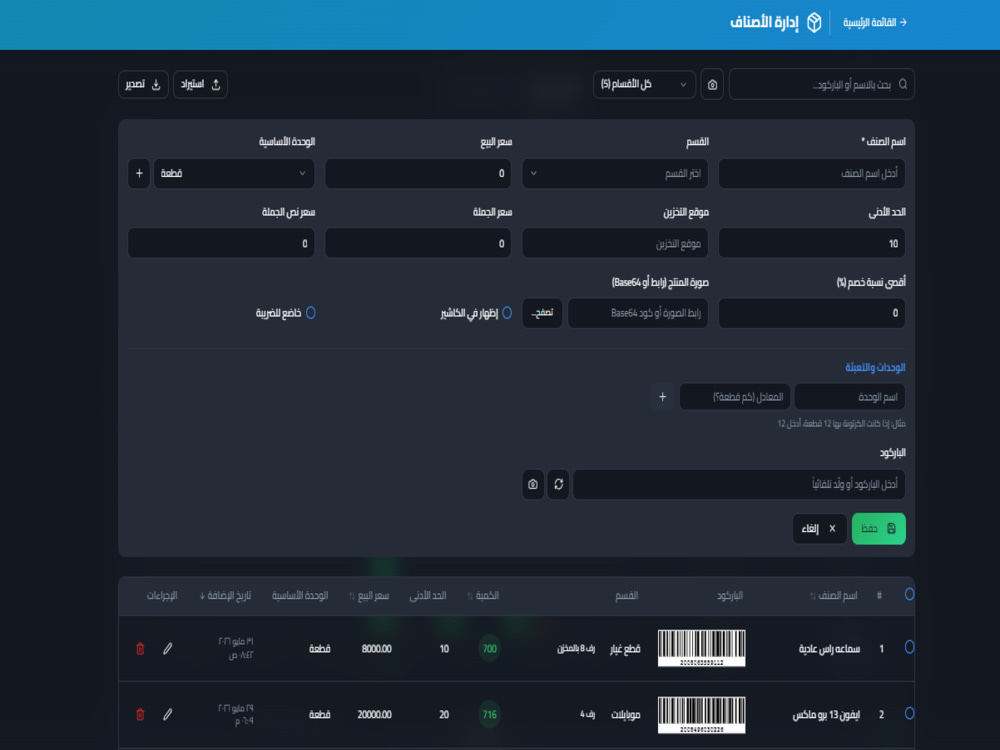Select row 2 ايفون 13 برو ماكس checkbox
1000x750 pixels.
tap(909, 714)
